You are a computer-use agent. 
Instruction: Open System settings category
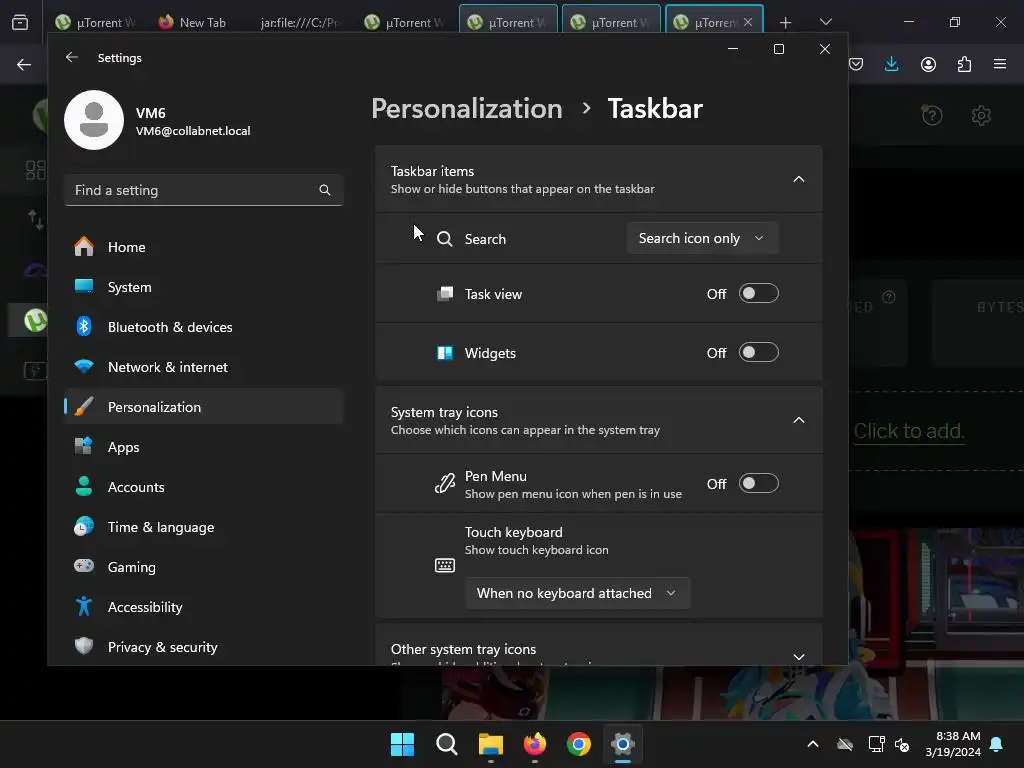pyautogui.click(x=203, y=287)
